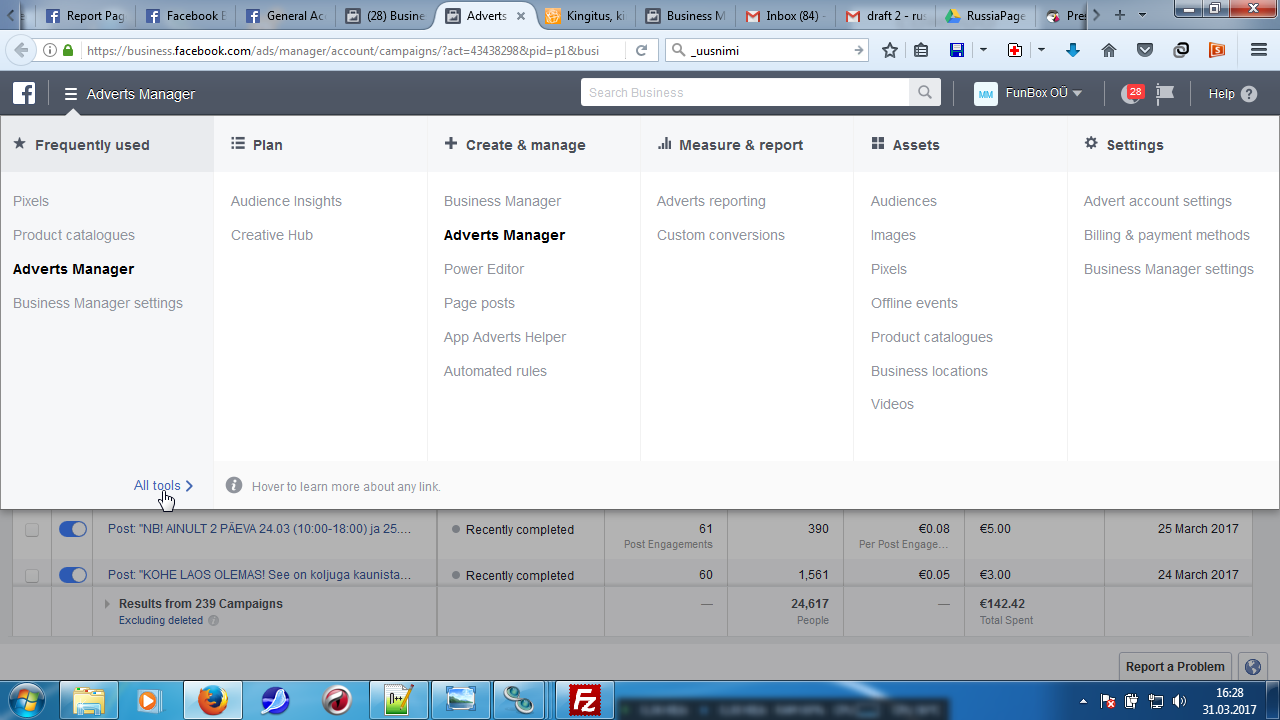Click the globe icon beside Report a Problem
The height and width of the screenshot is (720, 1280).
coord(1252,667)
